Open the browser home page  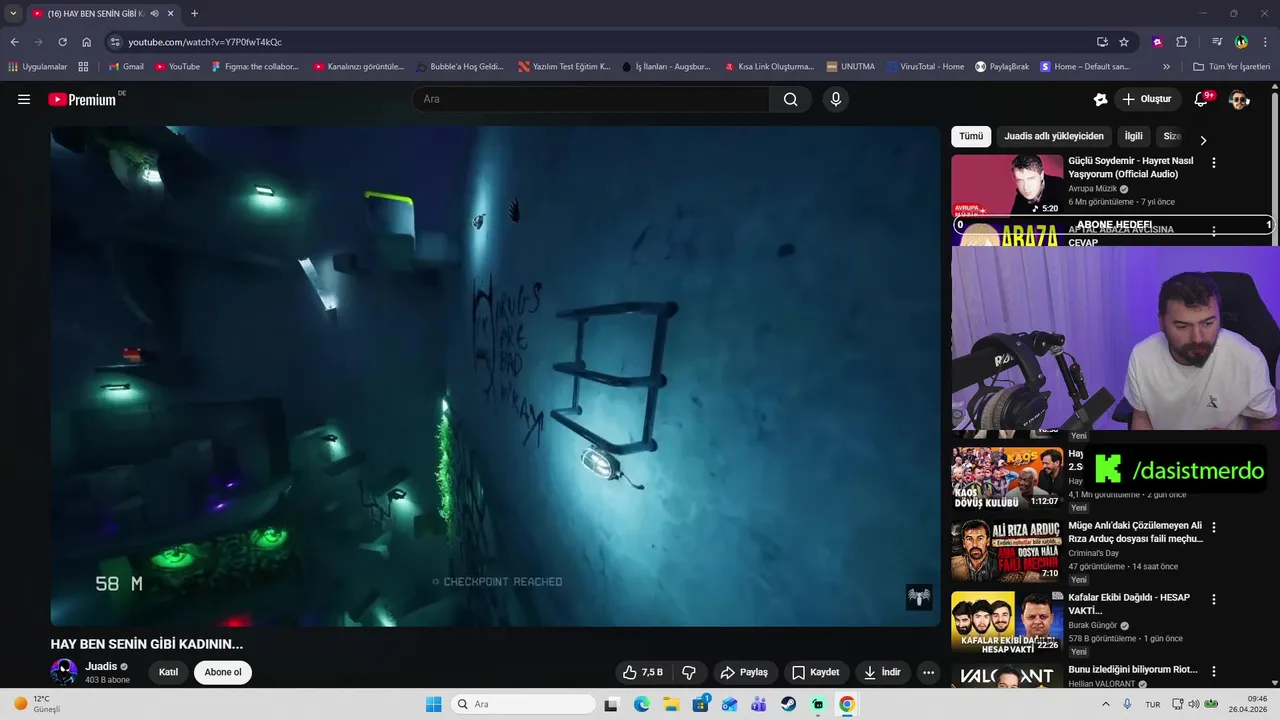(87, 42)
